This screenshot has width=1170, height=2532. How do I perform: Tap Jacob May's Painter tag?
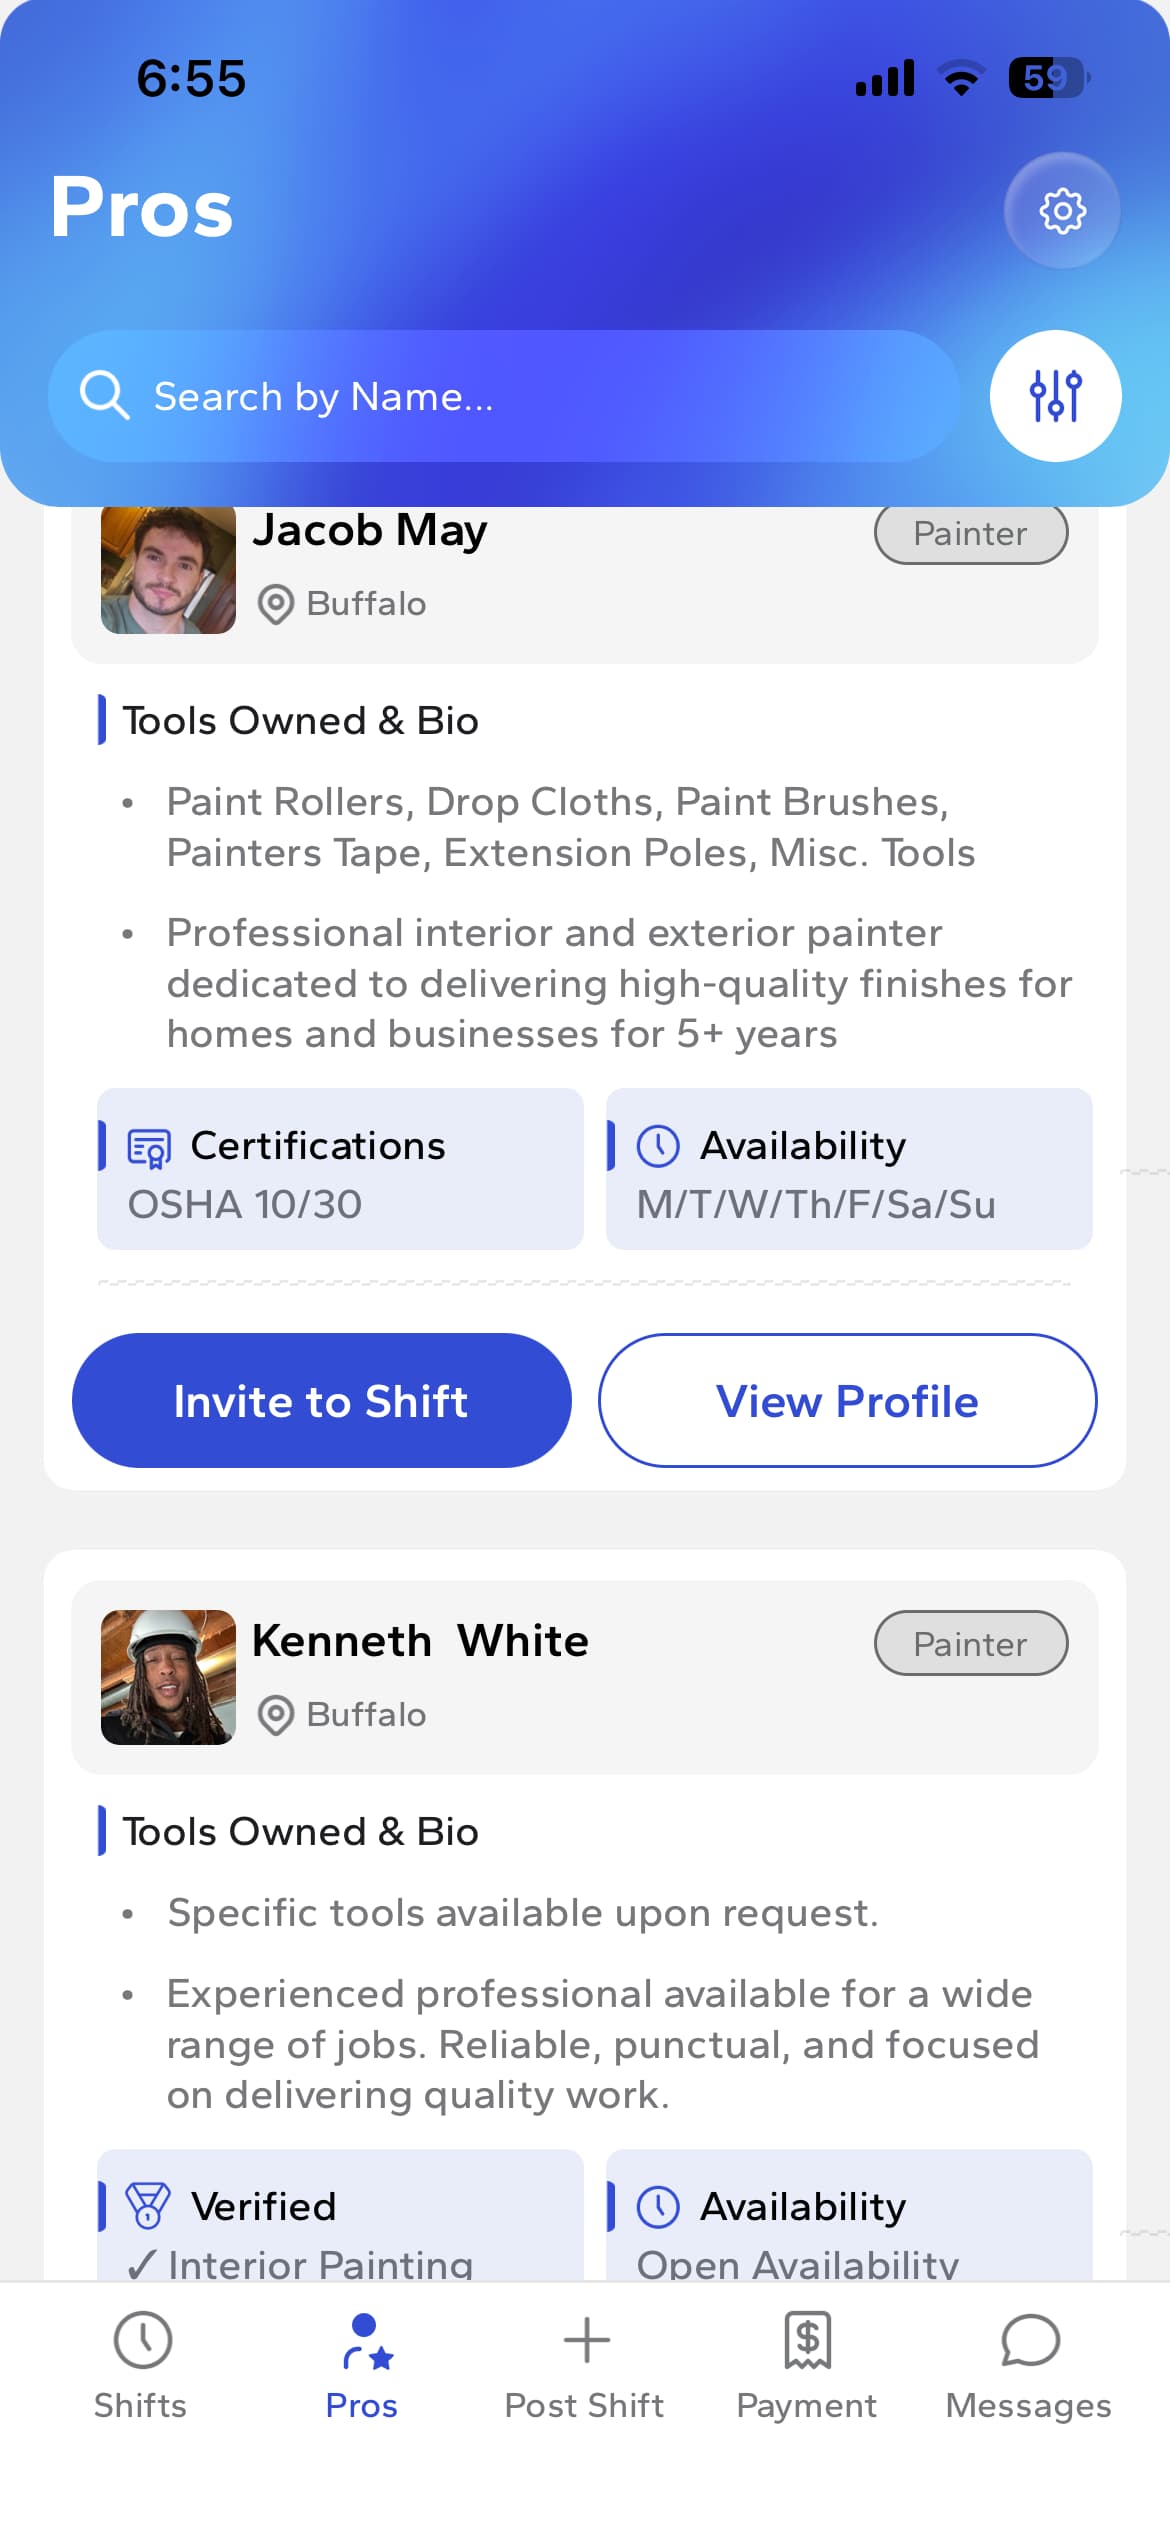pyautogui.click(x=971, y=534)
